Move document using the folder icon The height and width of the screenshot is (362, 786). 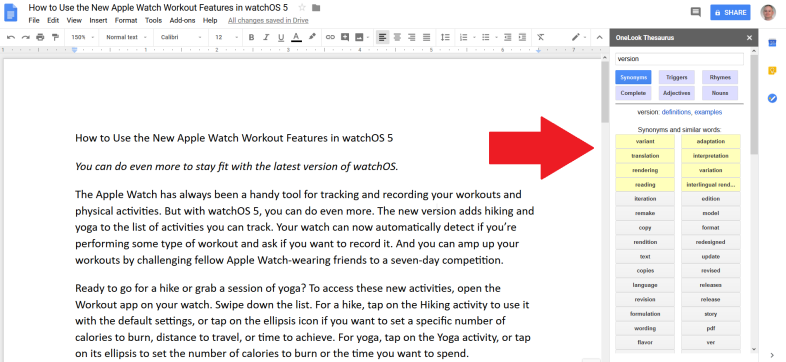click(x=316, y=8)
